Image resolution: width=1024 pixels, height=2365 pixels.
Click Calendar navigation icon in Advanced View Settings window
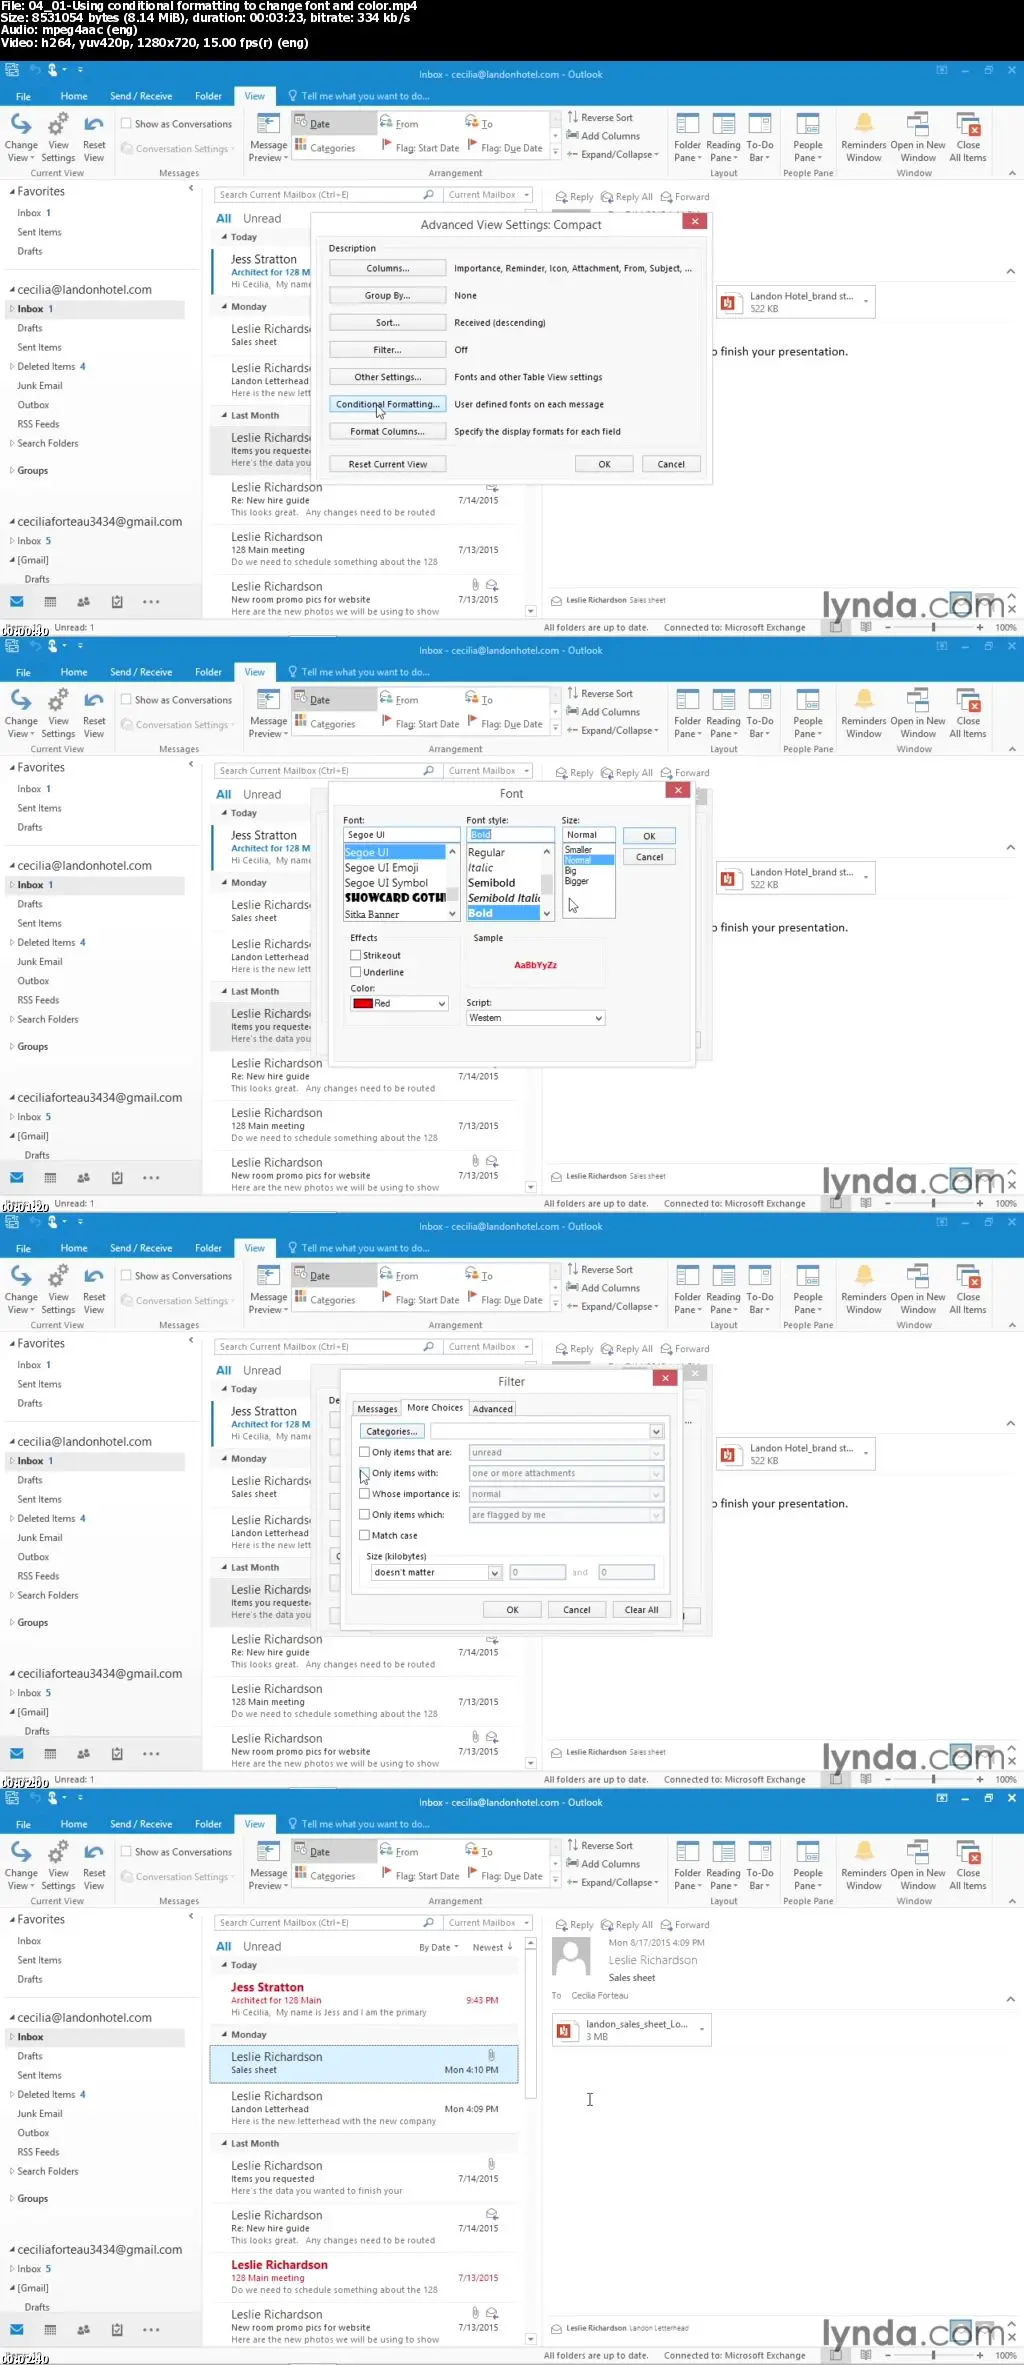pos(50,602)
